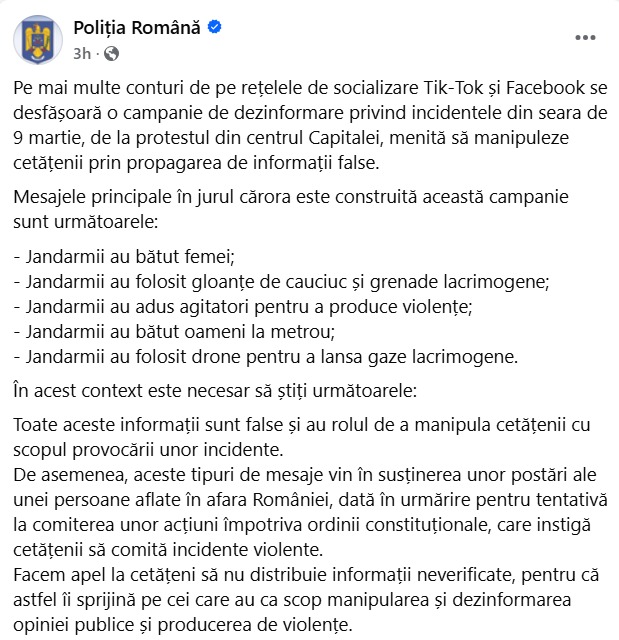Open the three-dots post options menu
619x640 pixels.
point(586,38)
